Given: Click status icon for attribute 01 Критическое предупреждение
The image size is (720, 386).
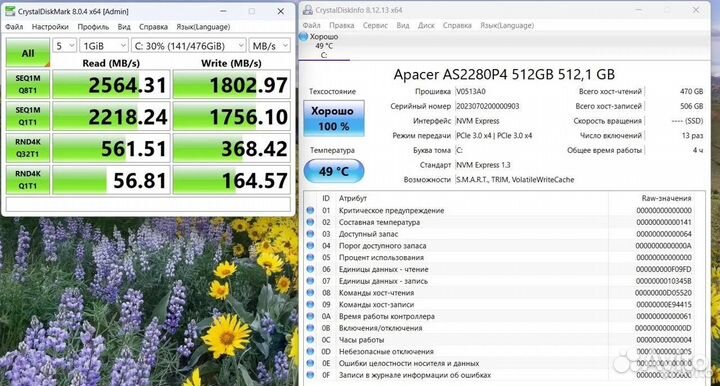Looking at the screenshot, I should click(310, 210).
